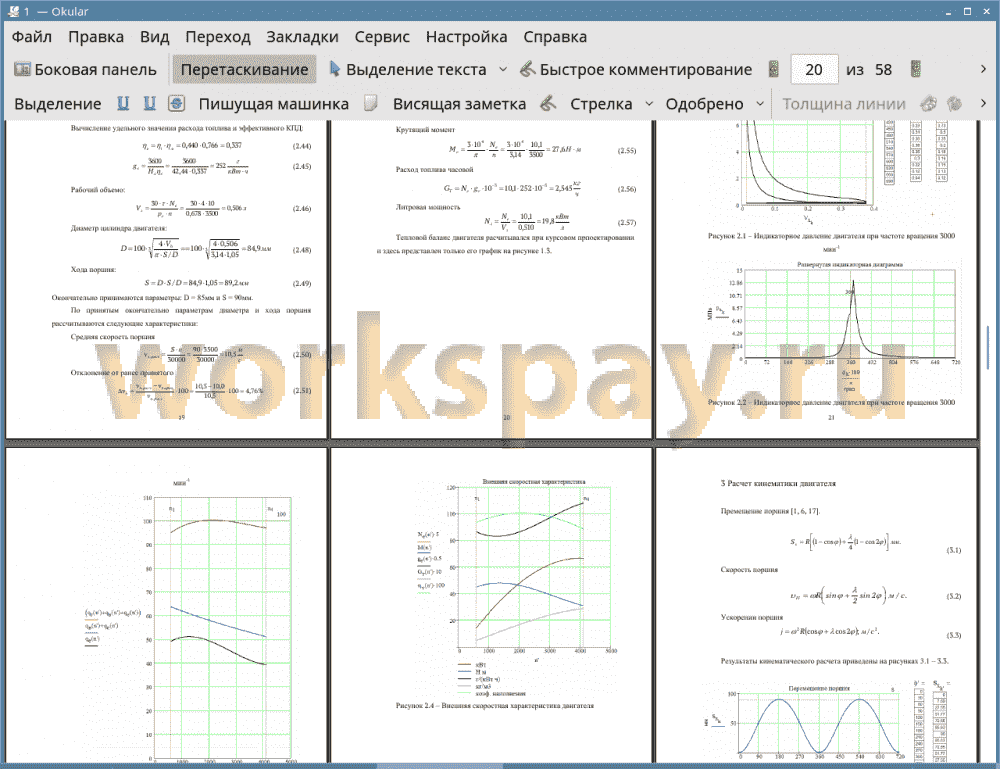The image size is (1000, 769).
Task: Go to previous page icon
Action: coord(774,70)
